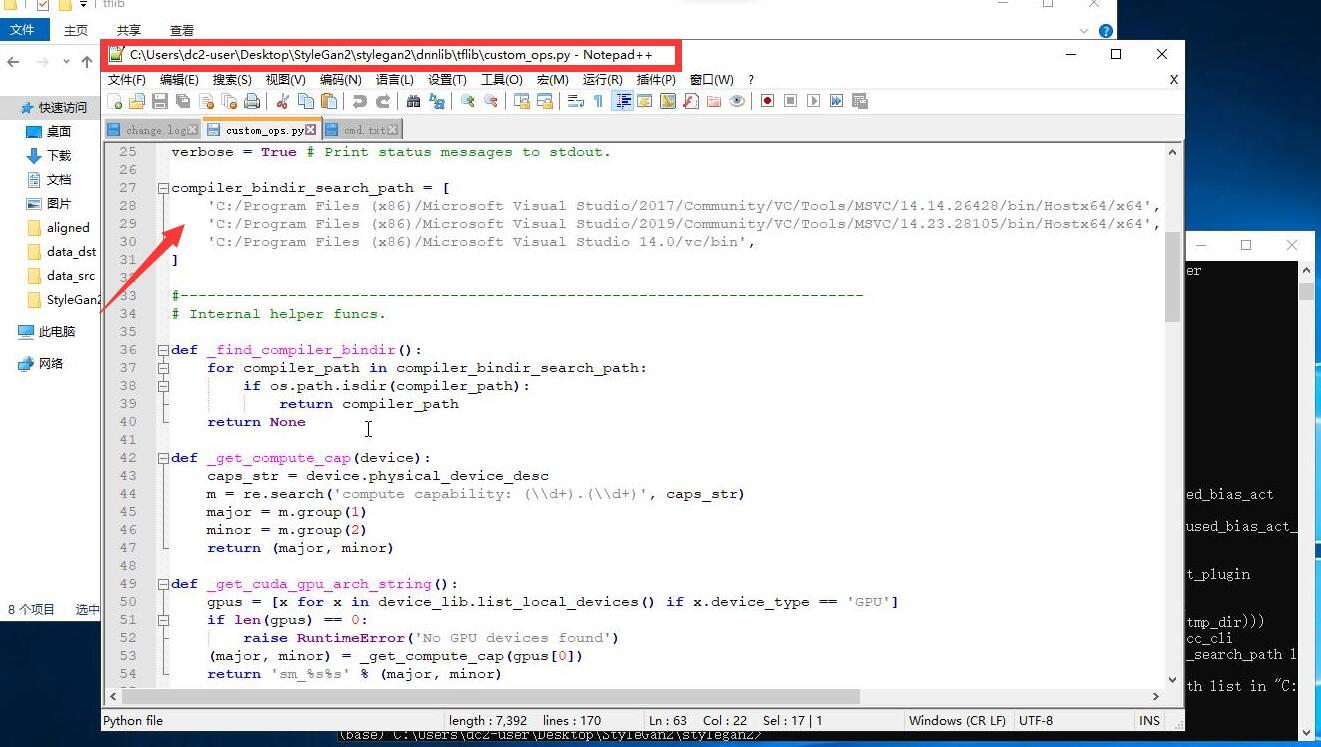Image resolution: width=1321 pixels, height=747 pixels.
Task: Open the 编辑(E) menu
Action: (179, 79)
